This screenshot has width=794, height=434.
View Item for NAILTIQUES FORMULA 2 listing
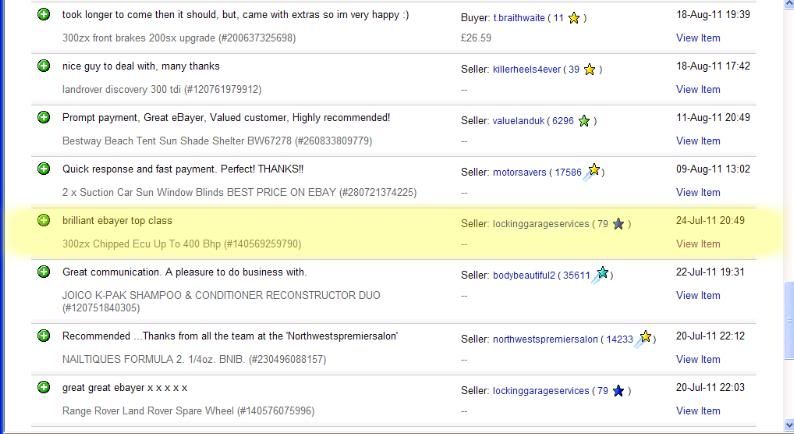pos(698,359)
